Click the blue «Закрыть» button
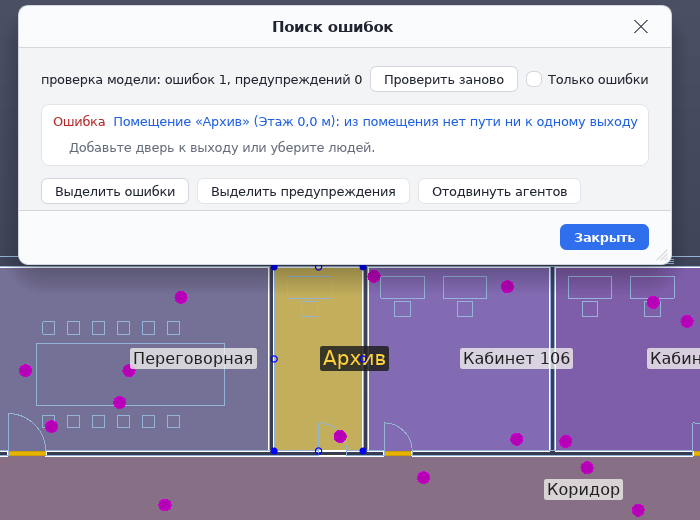Viewport: 700px width, 520px height. [x=604, y=237]
